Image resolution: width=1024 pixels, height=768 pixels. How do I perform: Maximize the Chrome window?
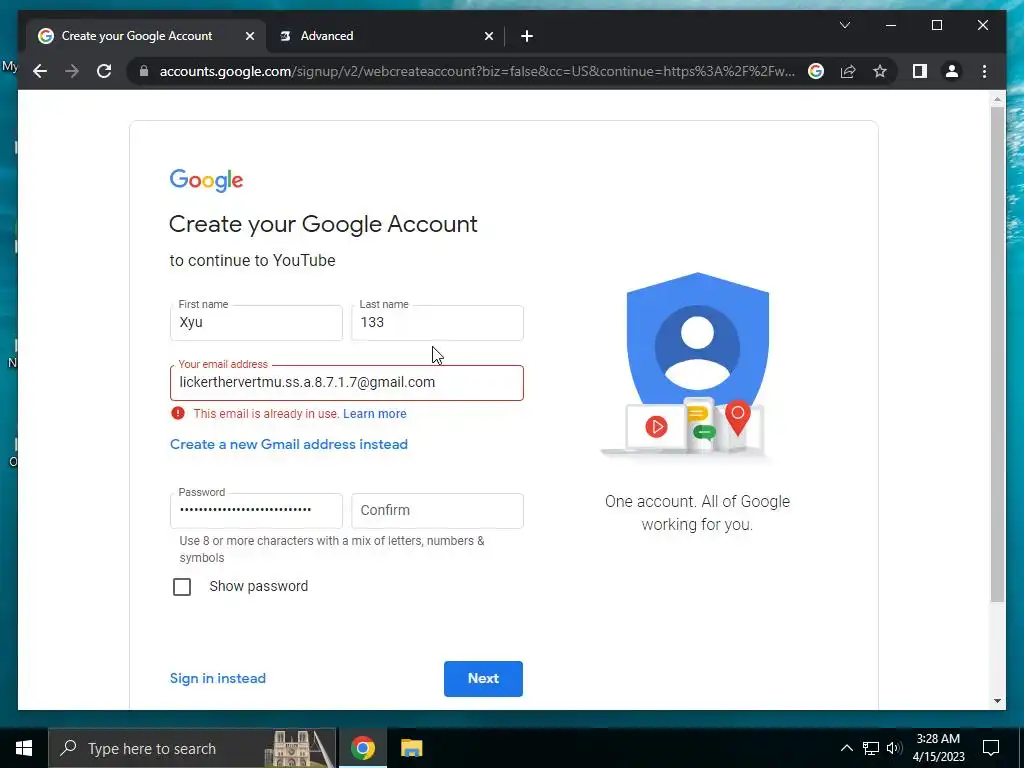[936, 25]
